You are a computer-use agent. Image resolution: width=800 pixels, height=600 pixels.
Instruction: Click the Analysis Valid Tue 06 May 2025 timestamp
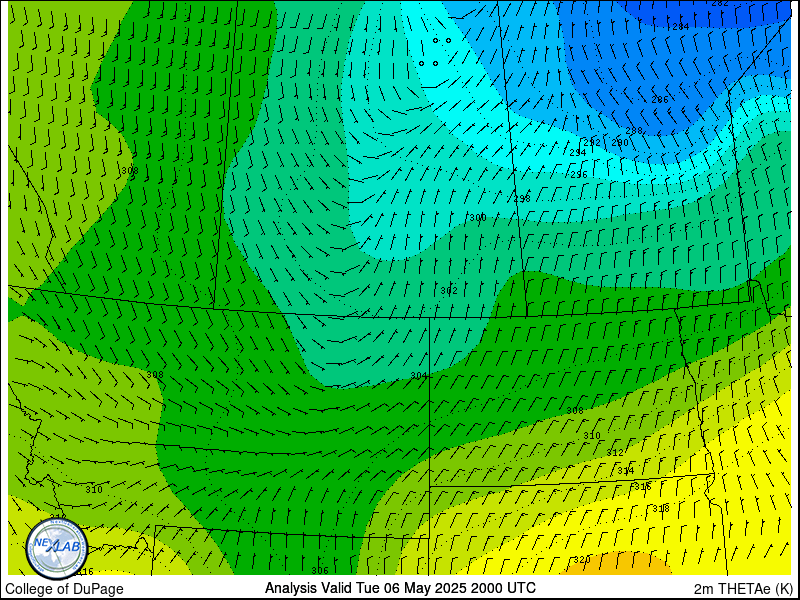(x=400, y=588)
